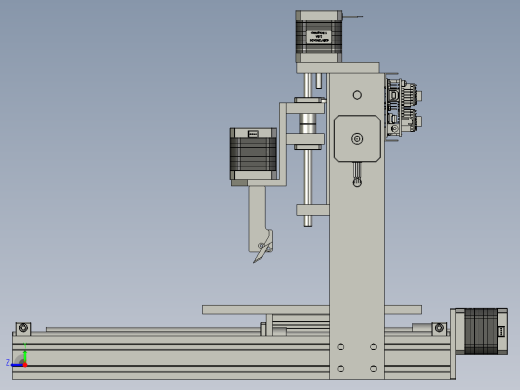Select the keyhole slot below the octagonal plate
520x390 pixels.
click(357, 174)
